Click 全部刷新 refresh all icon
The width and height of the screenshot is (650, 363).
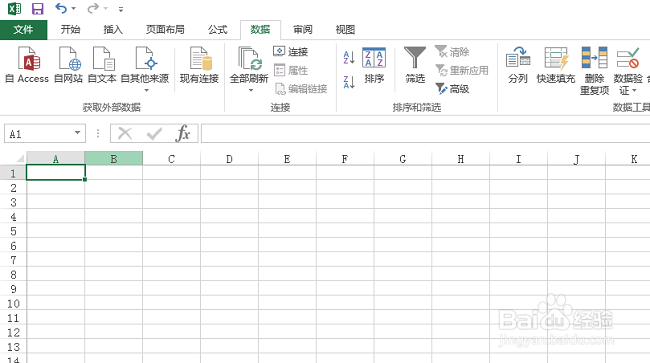pyautogui.click(x=249, y=59)
